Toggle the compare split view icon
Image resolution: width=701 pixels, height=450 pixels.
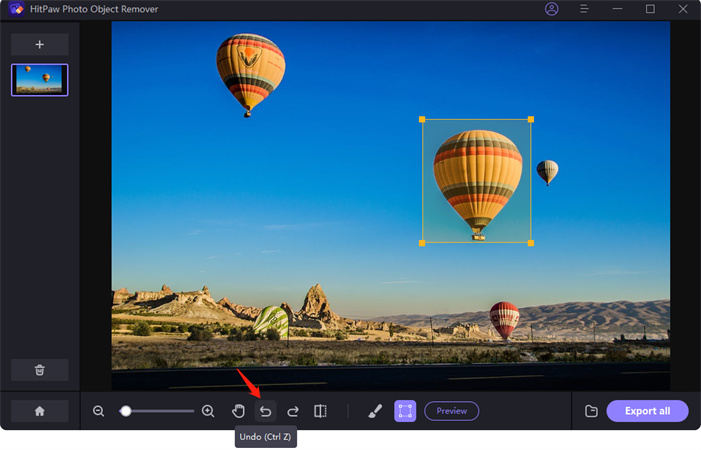point(320,411)
